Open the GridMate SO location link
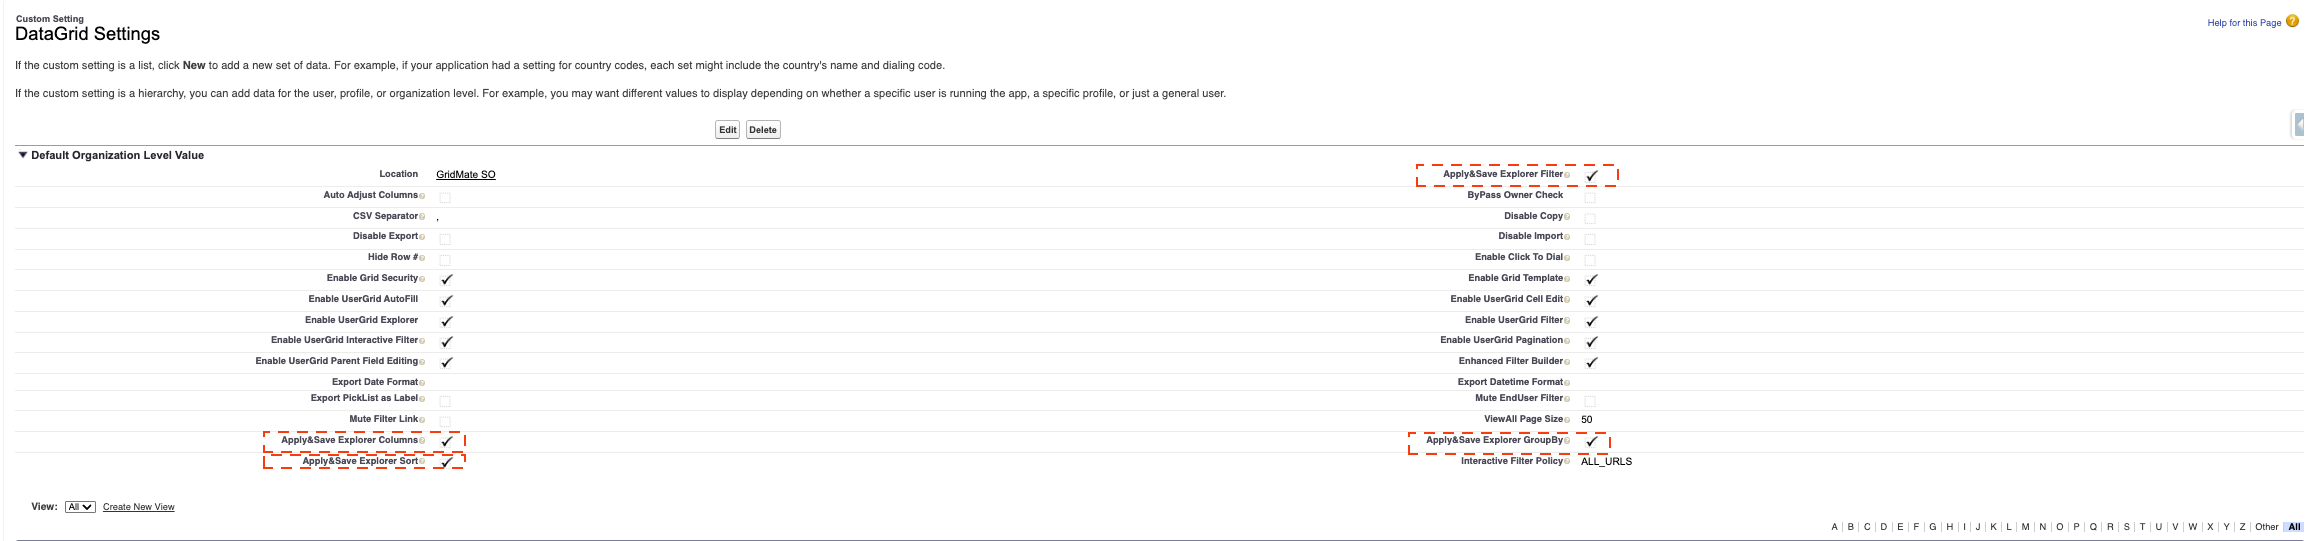Viewport: 2311px width, 541px height. pyautogui.click(x=465, y=175)
